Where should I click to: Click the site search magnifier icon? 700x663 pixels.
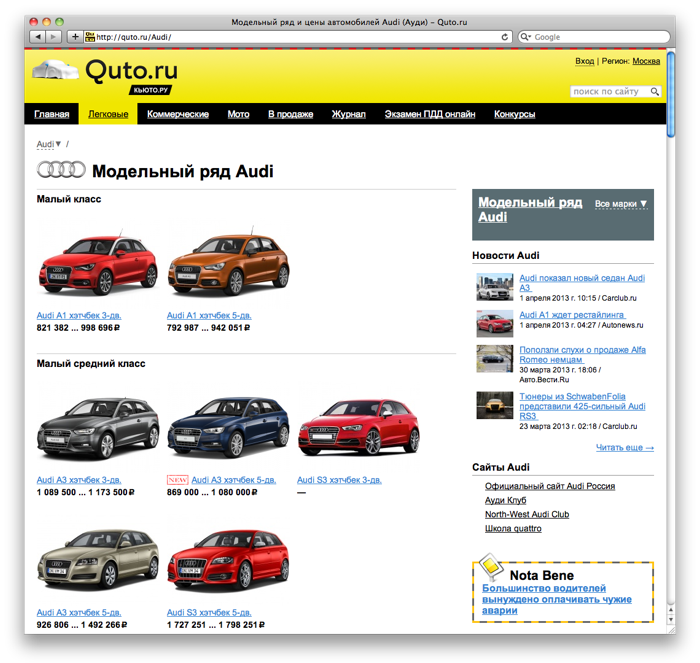[654, 92]
